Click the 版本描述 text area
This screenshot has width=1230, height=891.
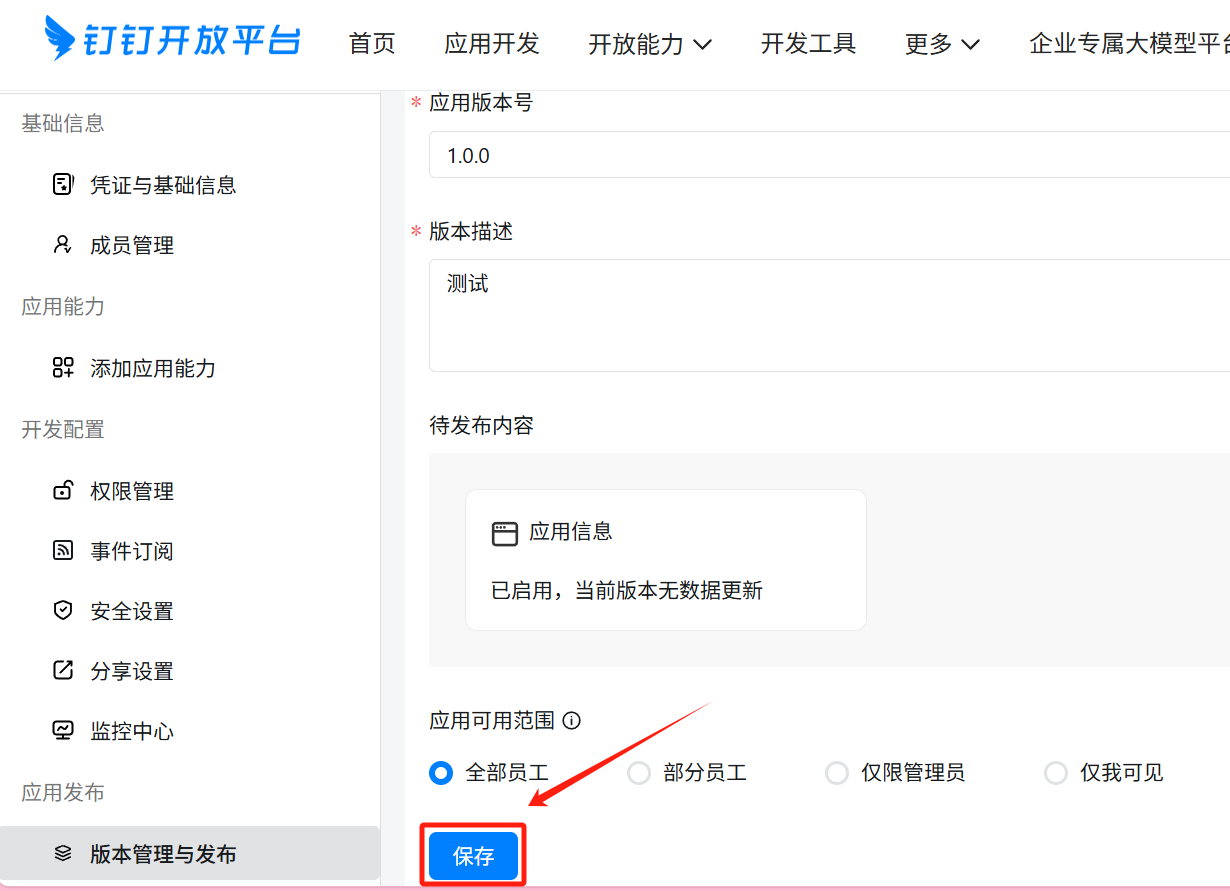click(x=829, y=315)
